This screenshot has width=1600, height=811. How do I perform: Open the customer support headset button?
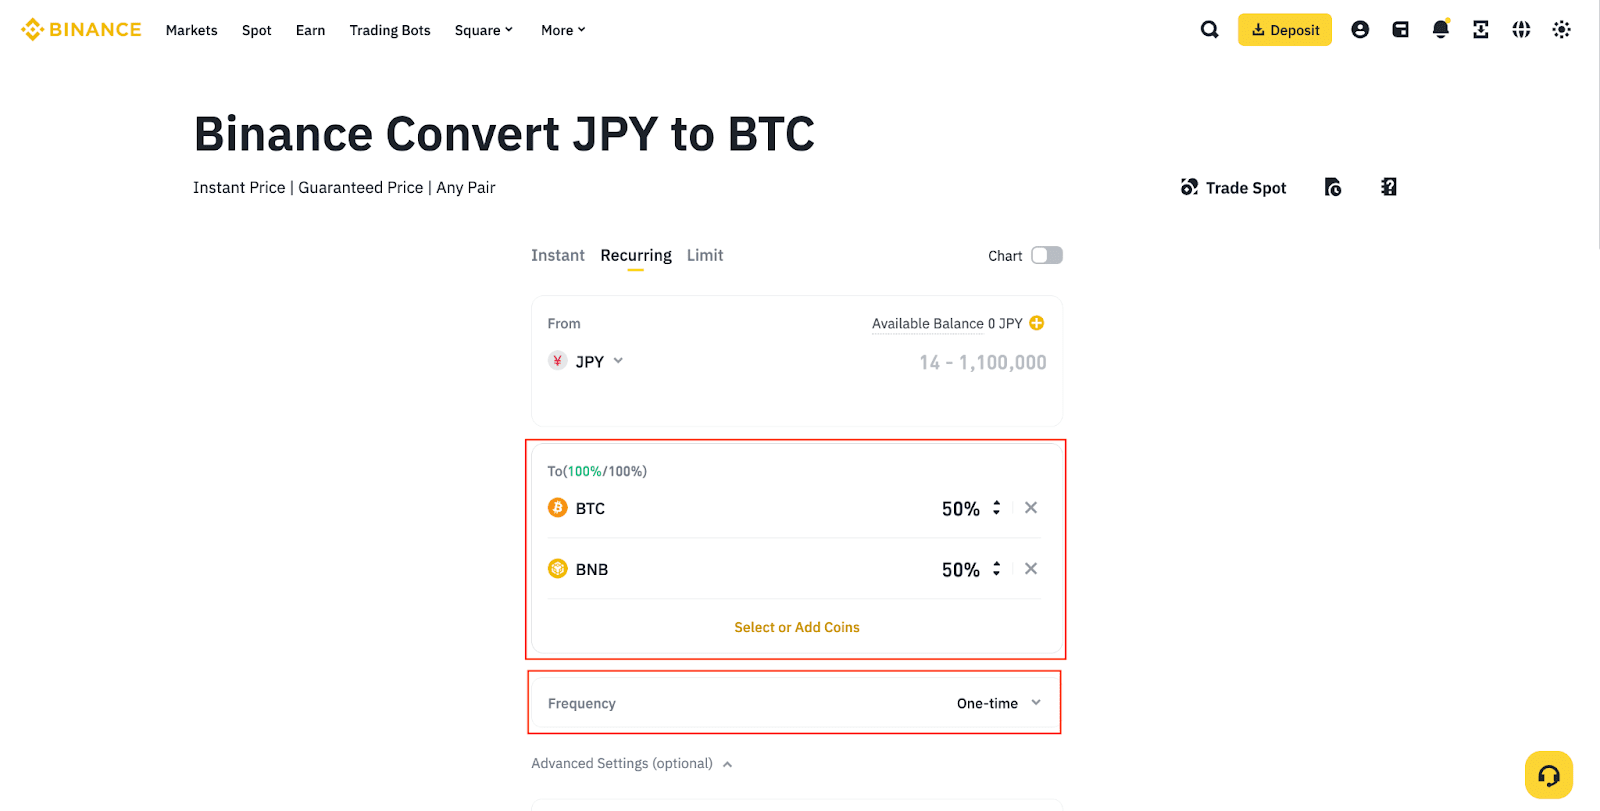coord(1548,775)
